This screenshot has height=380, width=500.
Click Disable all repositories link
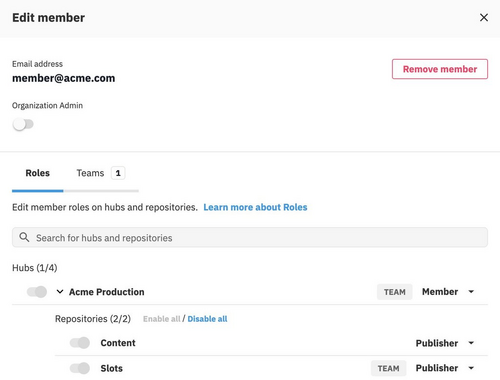point(207,319)
